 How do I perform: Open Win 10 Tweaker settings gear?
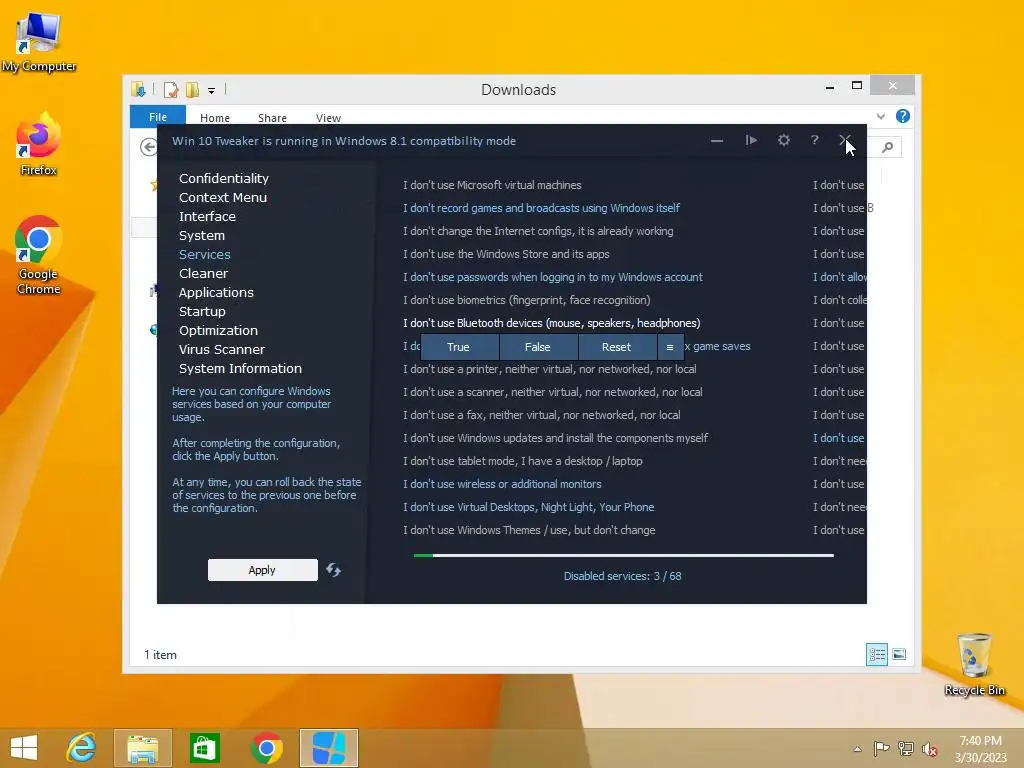coord(784,140)
